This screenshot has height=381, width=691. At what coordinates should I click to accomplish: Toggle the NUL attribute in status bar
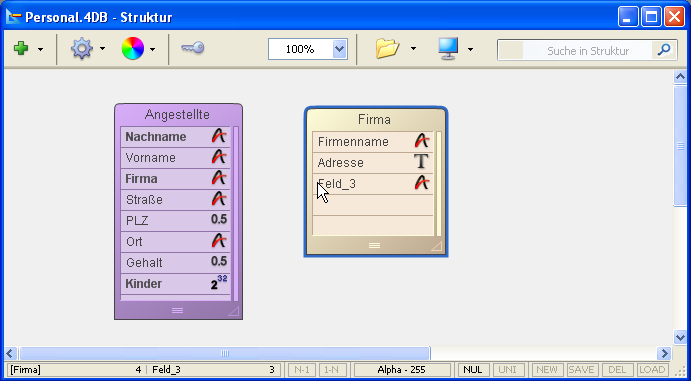473,370
